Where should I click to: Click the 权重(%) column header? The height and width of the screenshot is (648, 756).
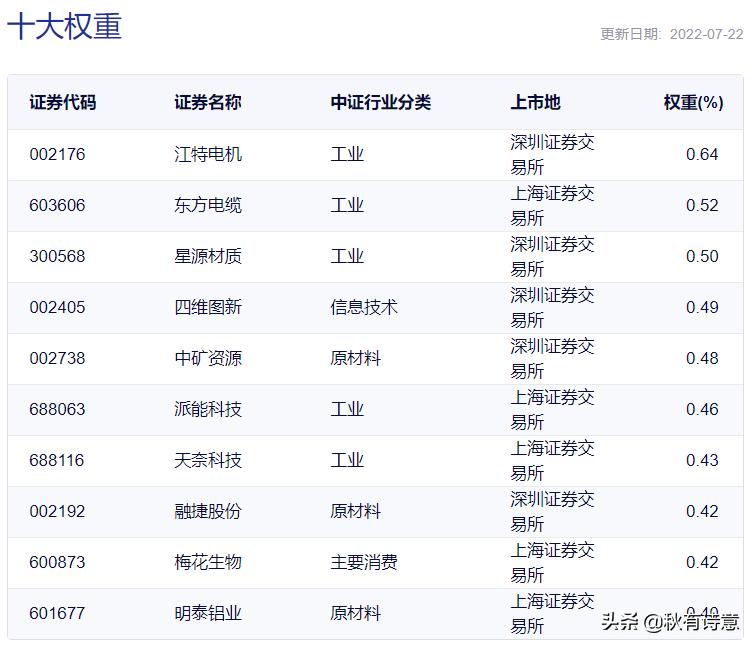tap(693, 102)
